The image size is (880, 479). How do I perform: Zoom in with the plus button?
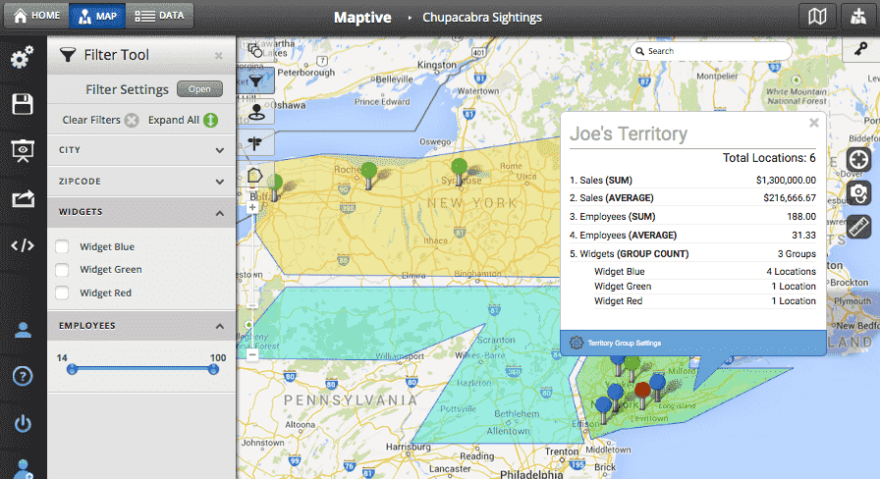253,208
